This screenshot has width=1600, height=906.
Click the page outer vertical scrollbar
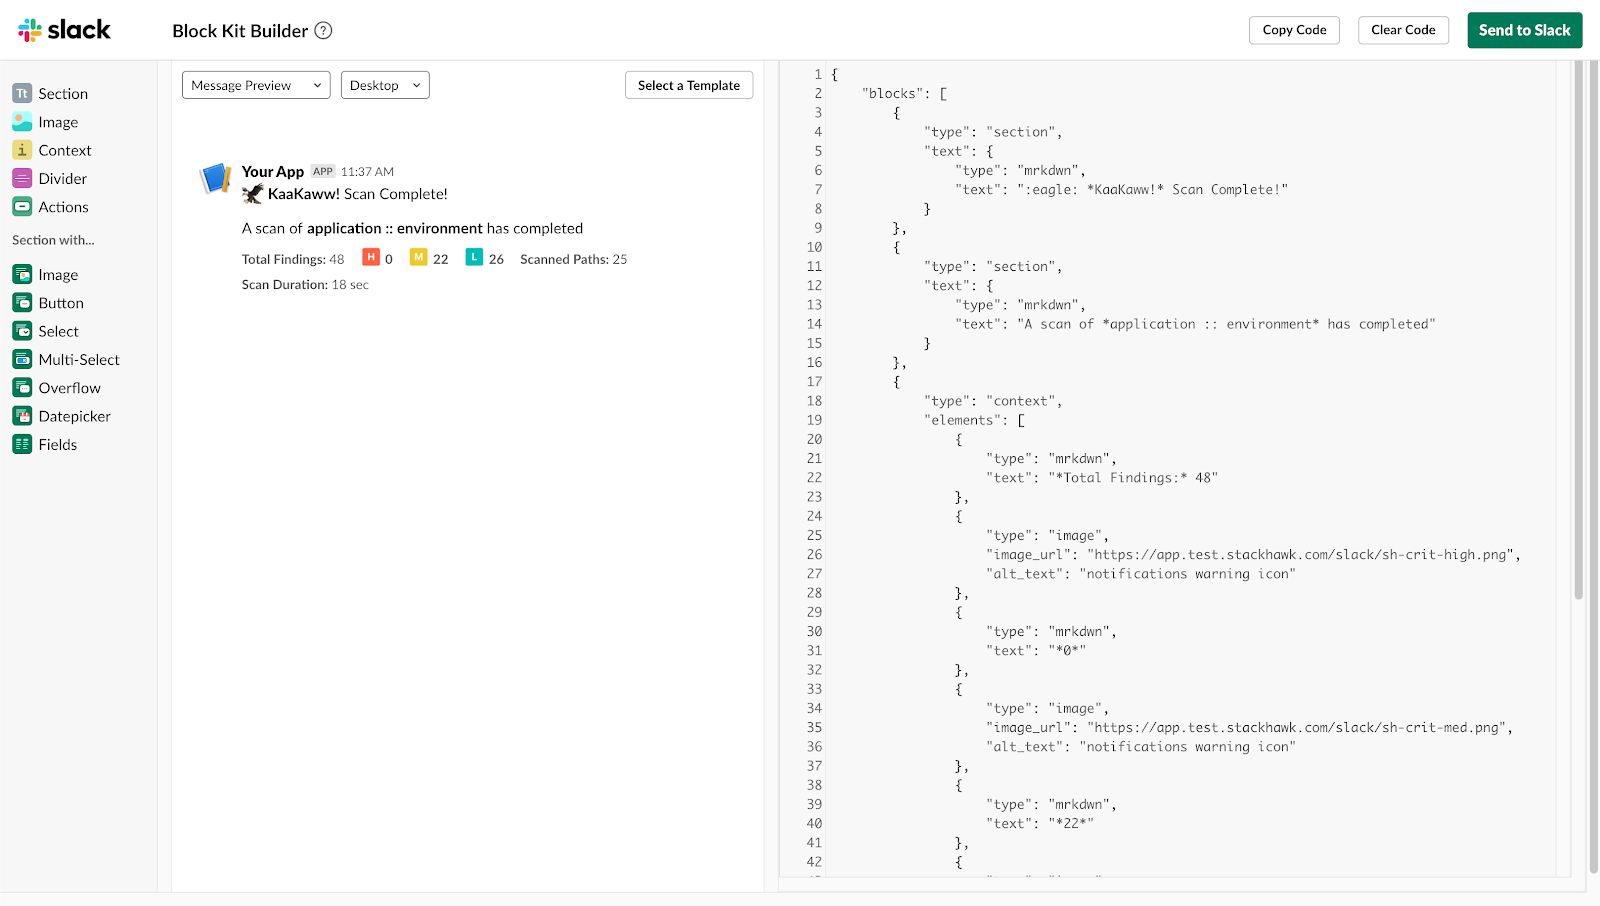click(1594, 468)
